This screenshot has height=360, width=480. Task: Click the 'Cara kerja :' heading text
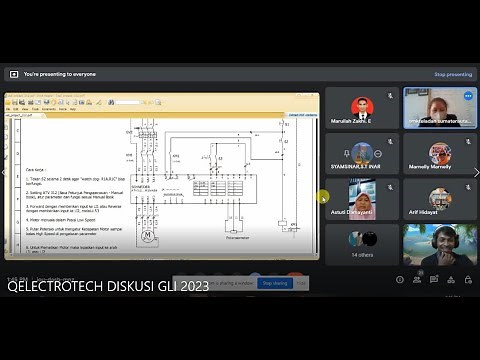(x=36, y=170)
